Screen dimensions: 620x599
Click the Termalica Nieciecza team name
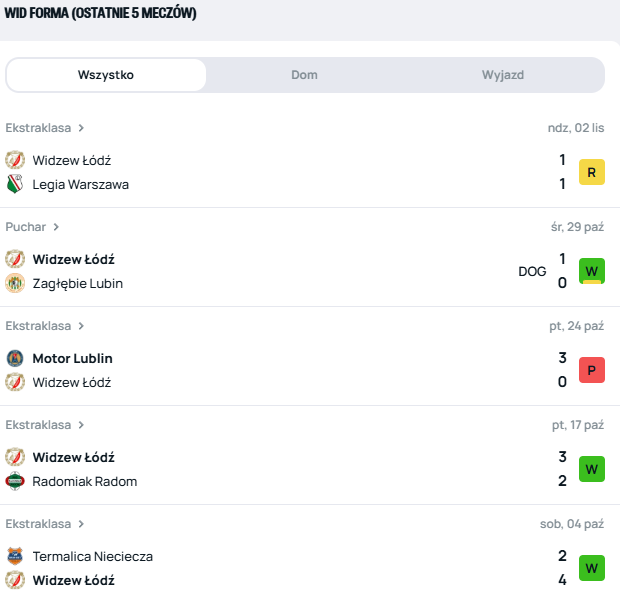coord(92,556)
